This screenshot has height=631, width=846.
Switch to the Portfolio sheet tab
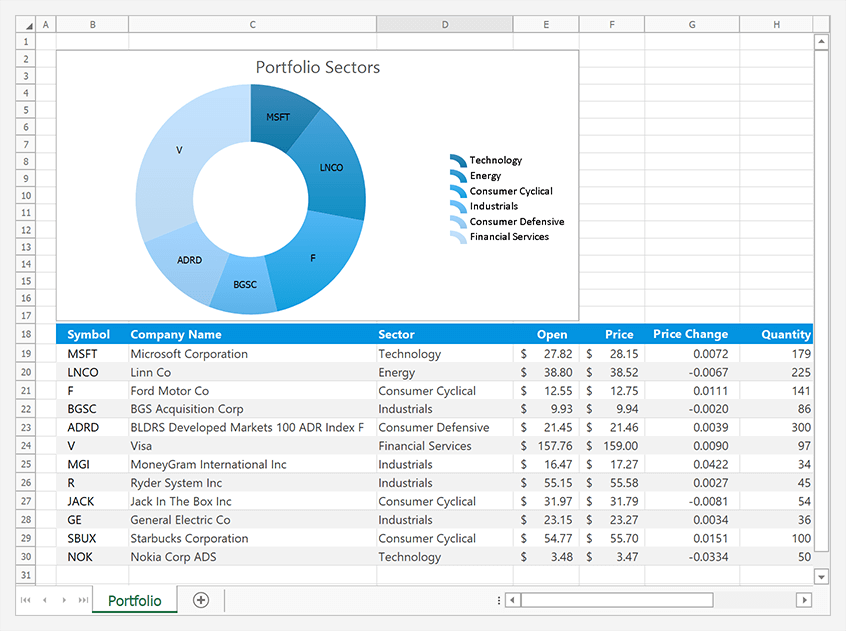[134, 600]
